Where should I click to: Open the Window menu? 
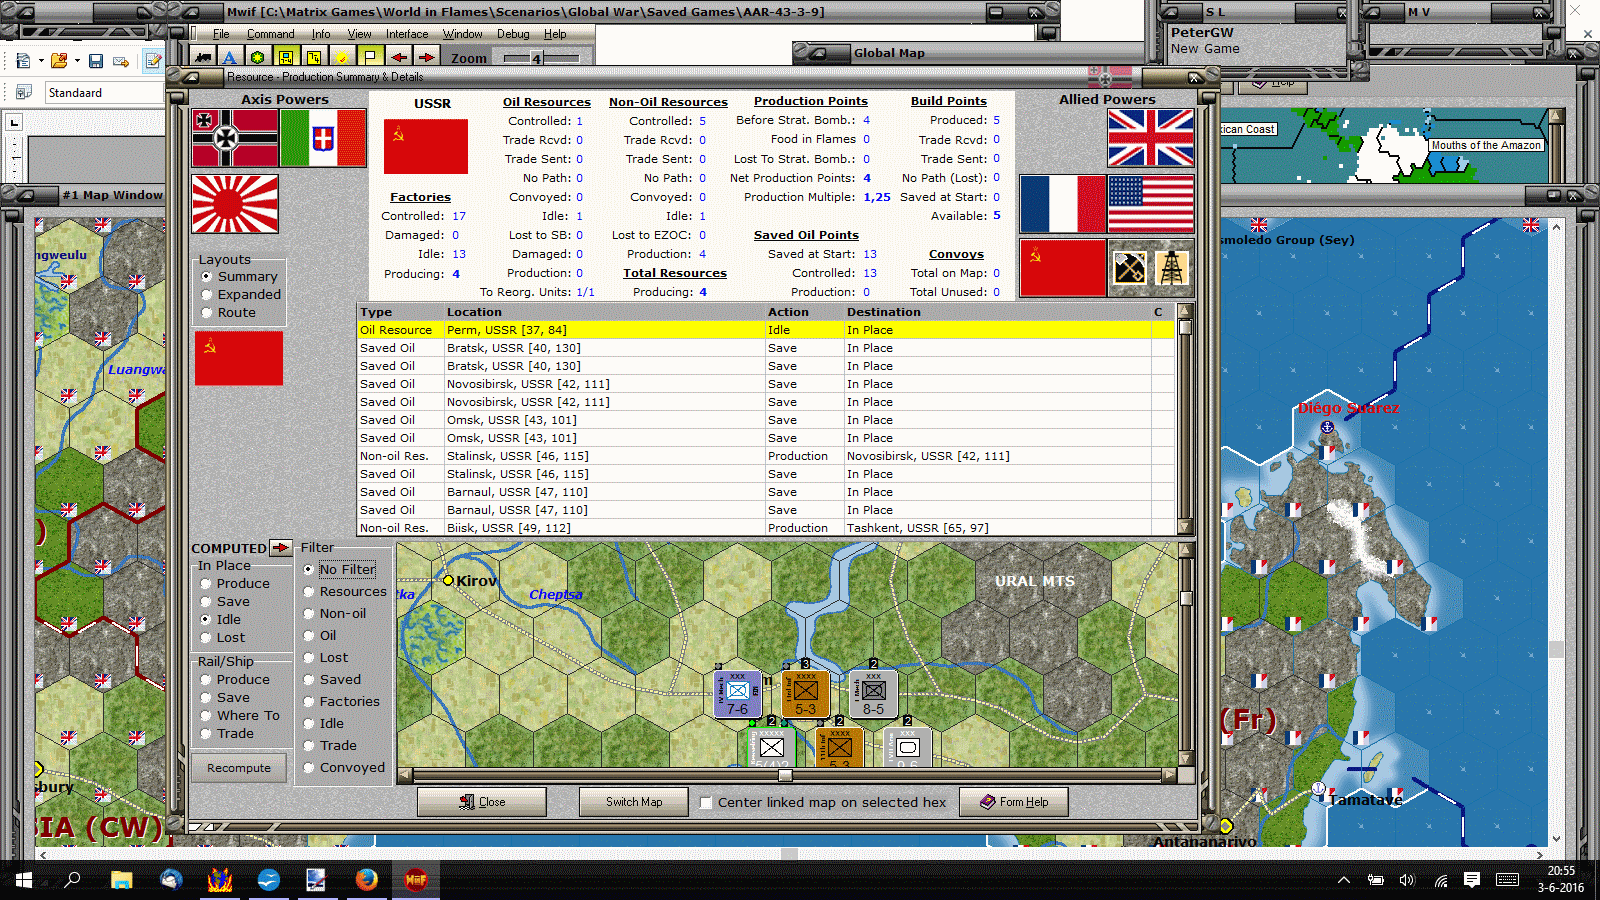point(462,34)
